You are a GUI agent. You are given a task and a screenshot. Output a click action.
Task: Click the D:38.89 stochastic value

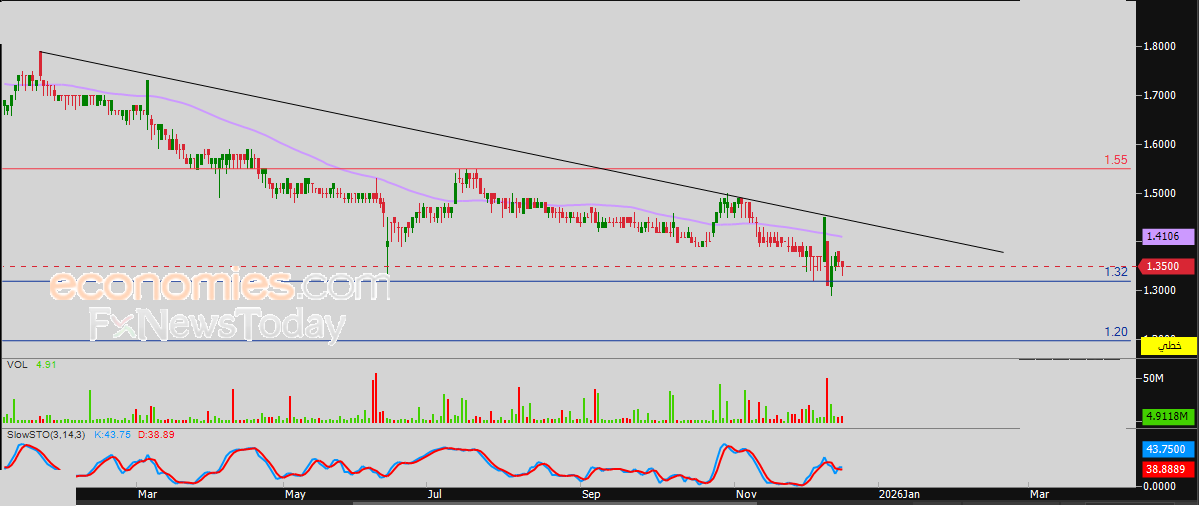tap(155, 434)
